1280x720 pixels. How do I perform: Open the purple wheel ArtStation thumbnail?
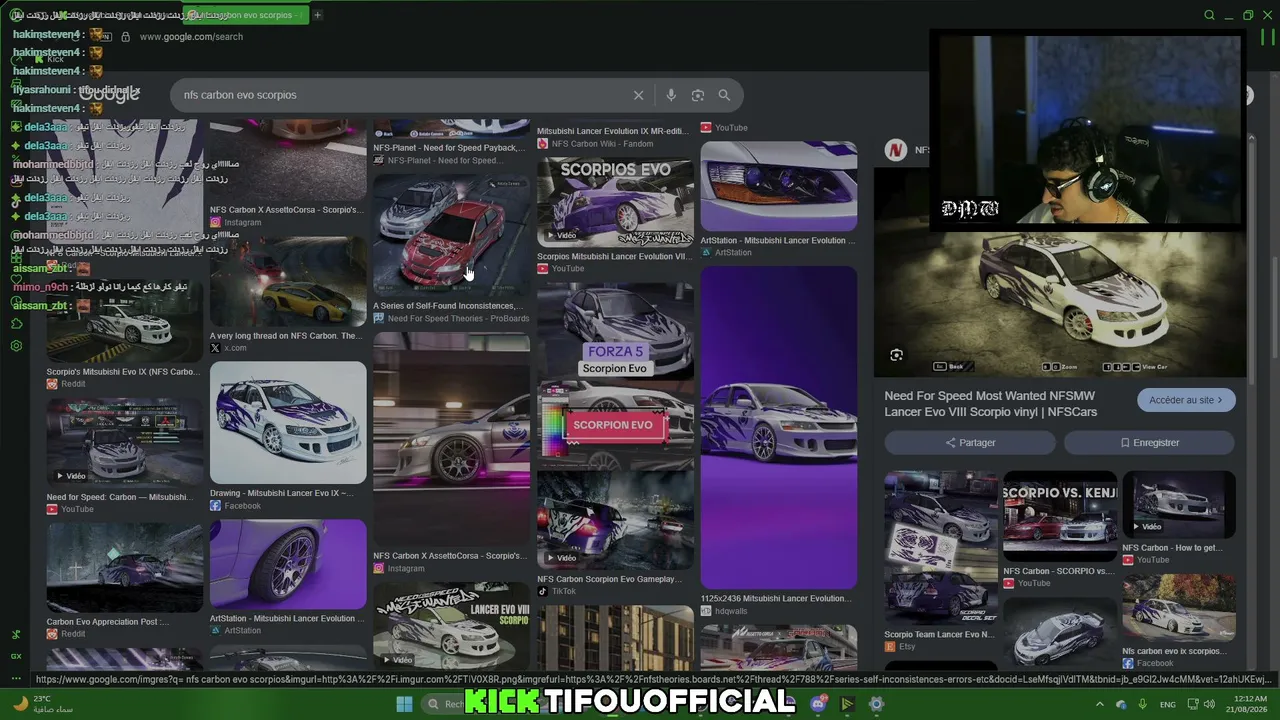click(288, 564)
